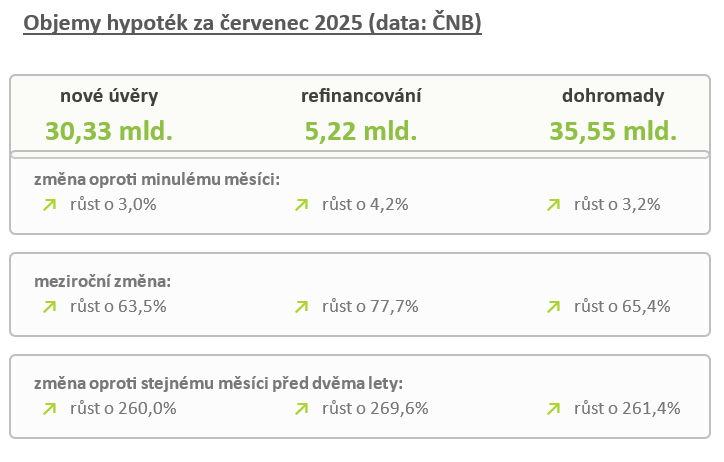Select the arrow icon next to růst o 269,6%
724x462 pixels.
tap(301, 408)
